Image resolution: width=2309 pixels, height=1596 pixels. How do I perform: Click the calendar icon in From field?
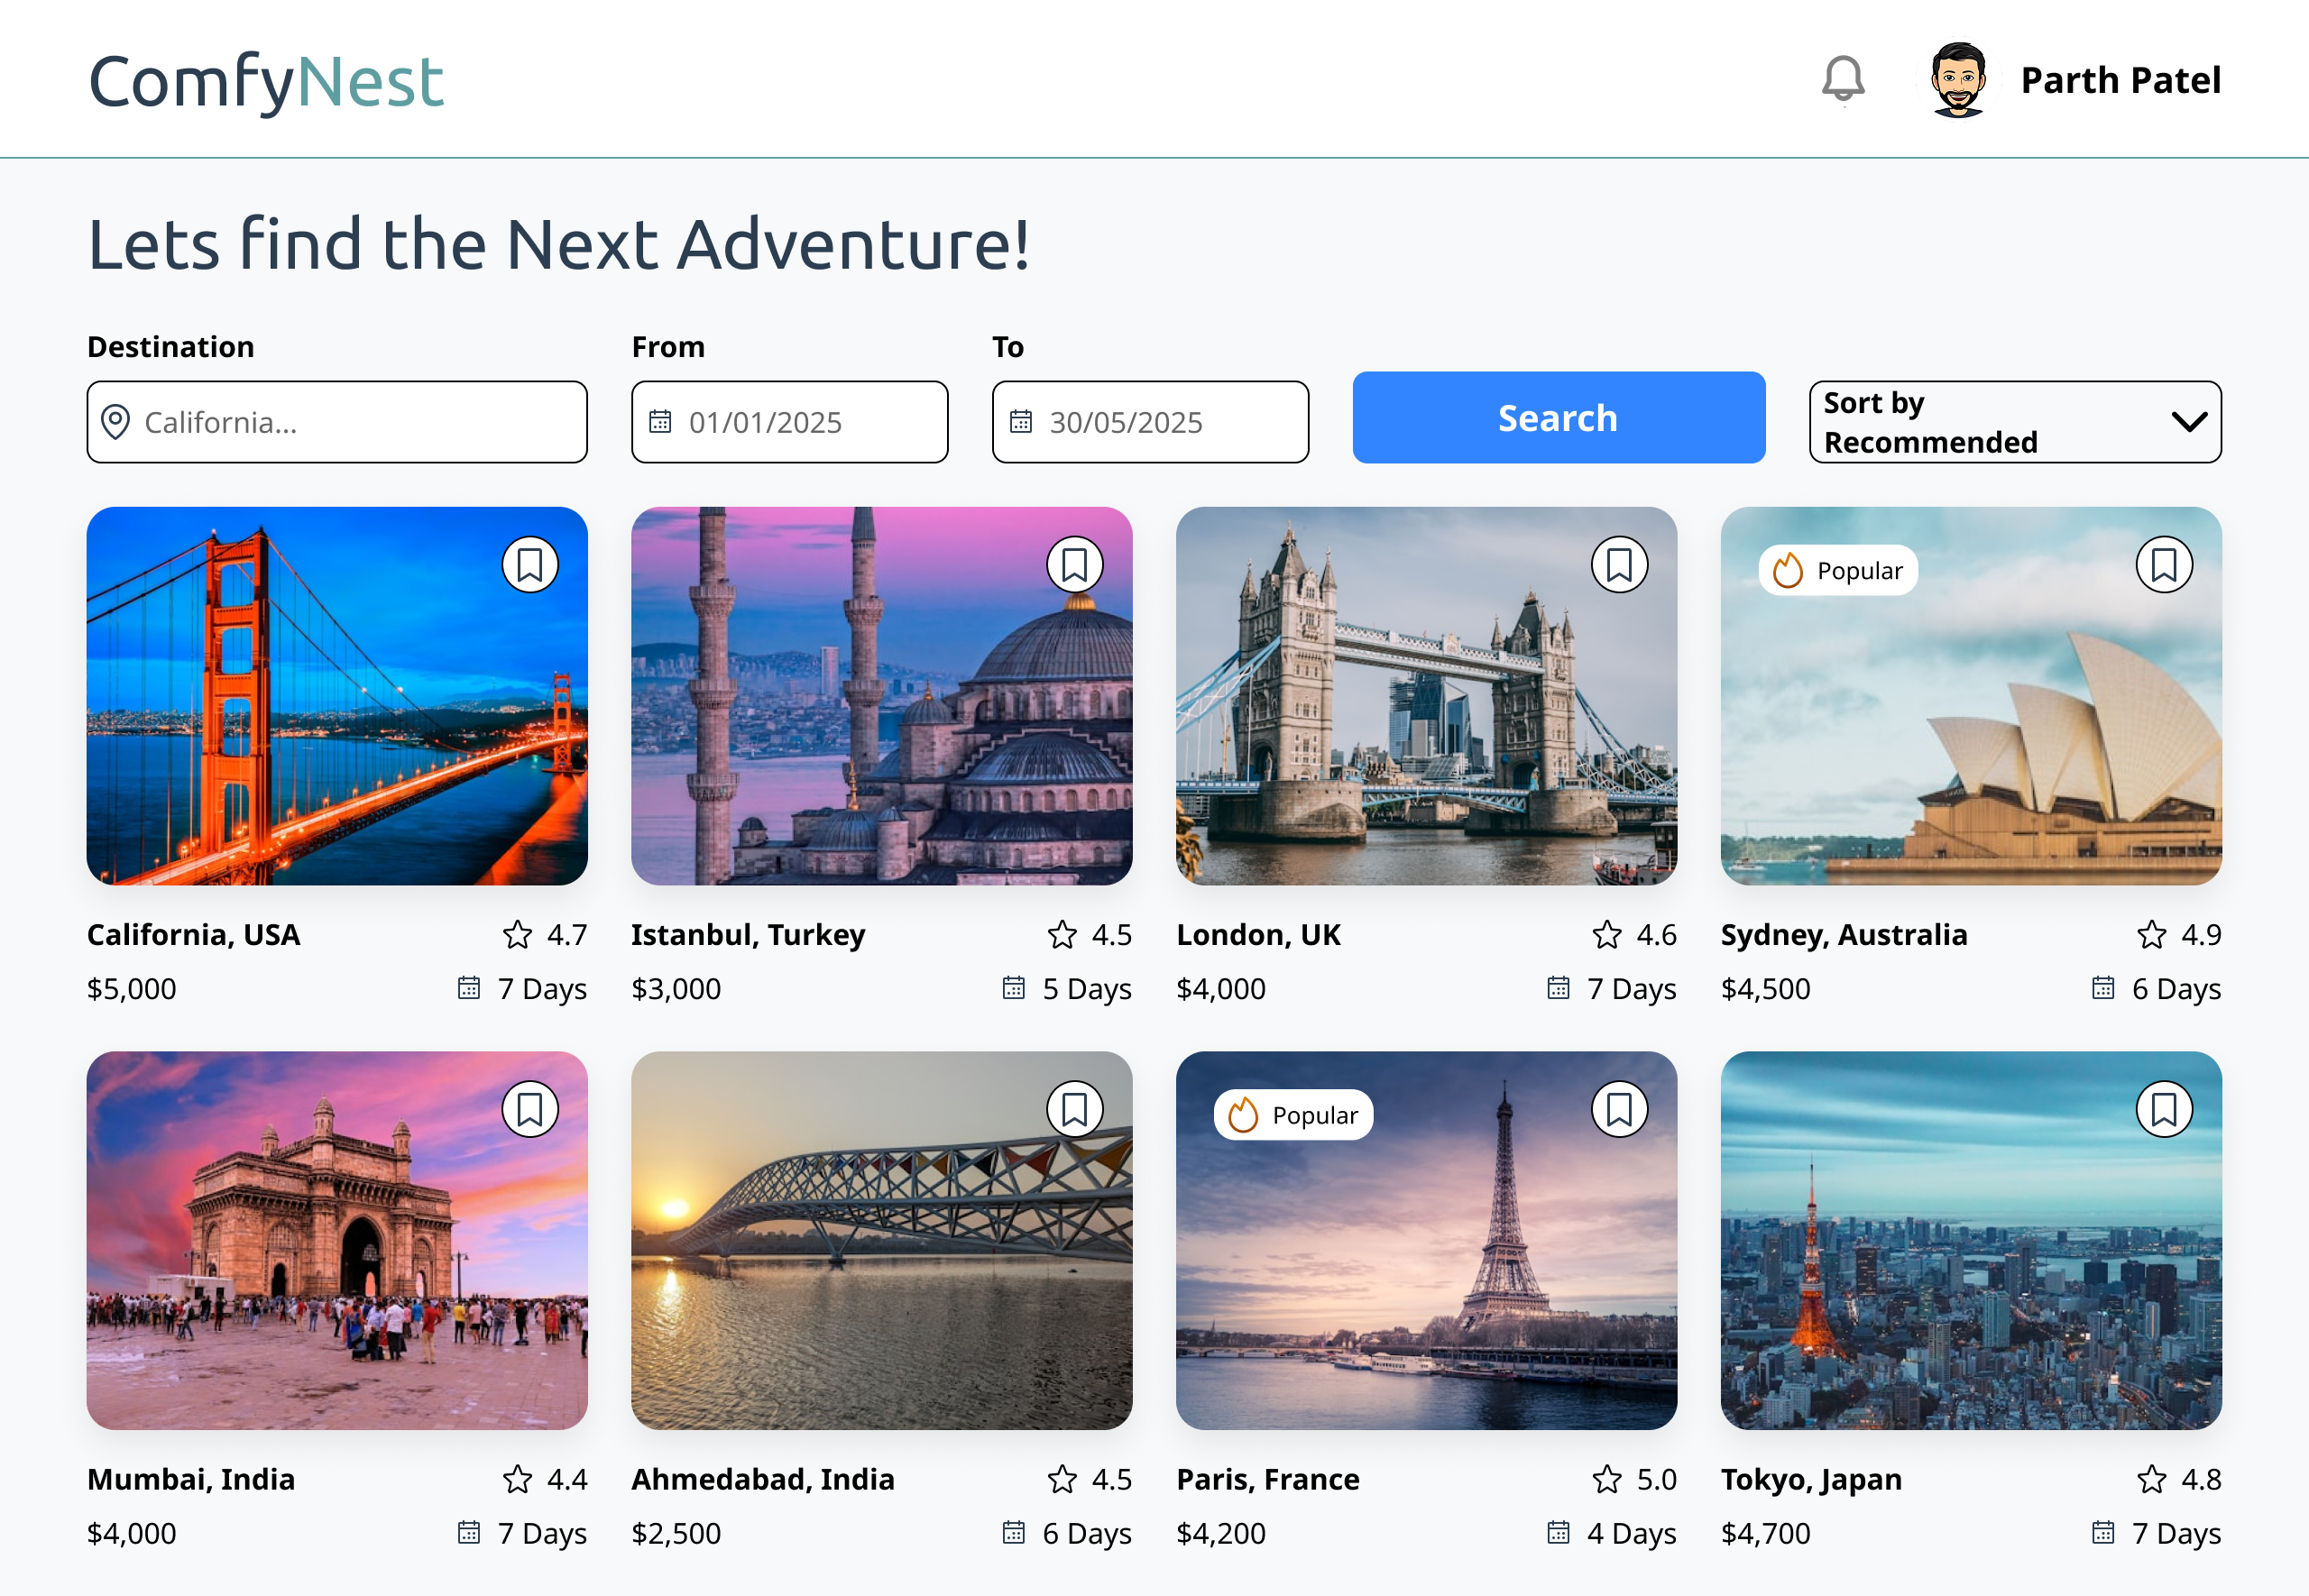(660, 422)
